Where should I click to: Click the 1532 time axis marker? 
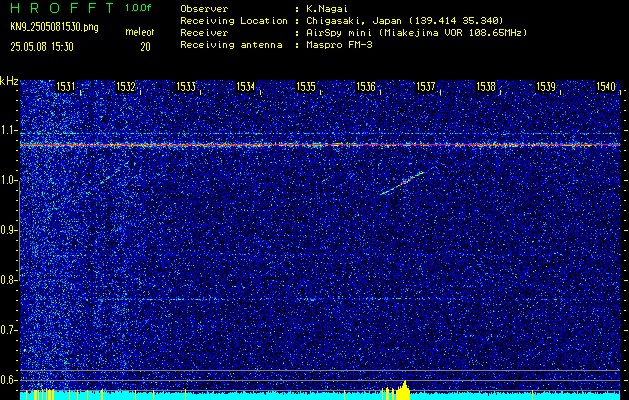click(126, 87)
